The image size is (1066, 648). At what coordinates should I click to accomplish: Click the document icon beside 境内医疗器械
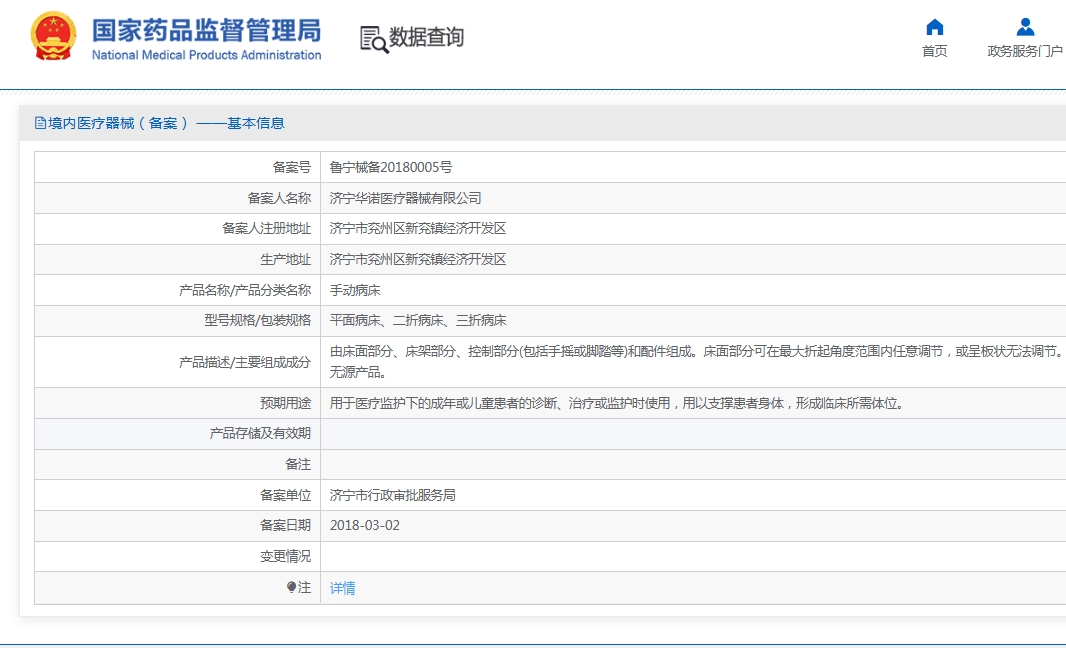point(40,123)
